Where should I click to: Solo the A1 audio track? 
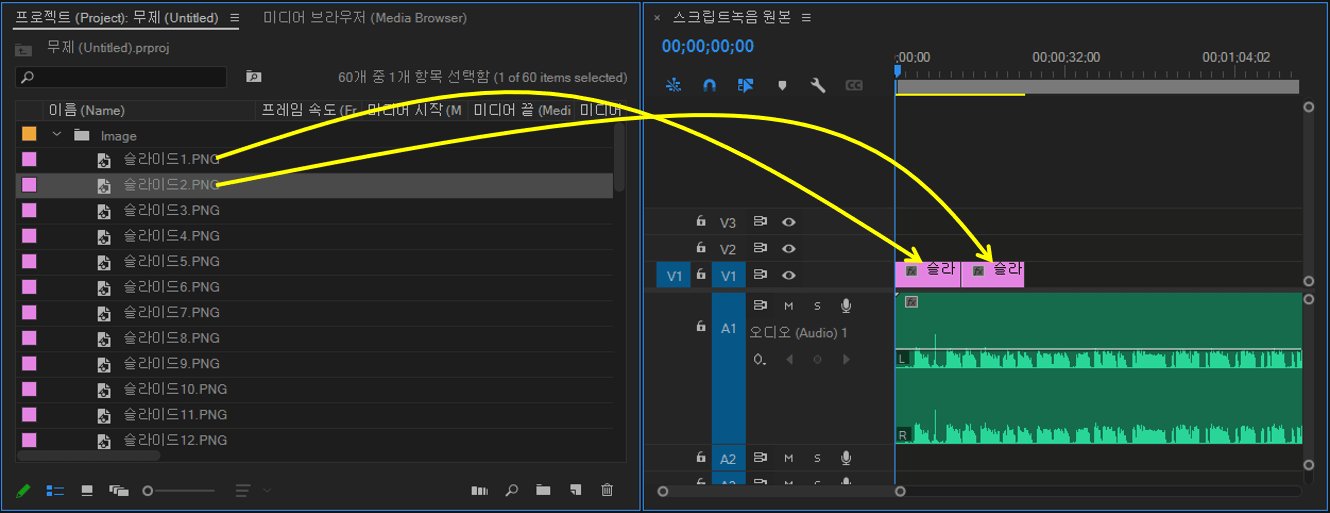(x=817, y=305)
